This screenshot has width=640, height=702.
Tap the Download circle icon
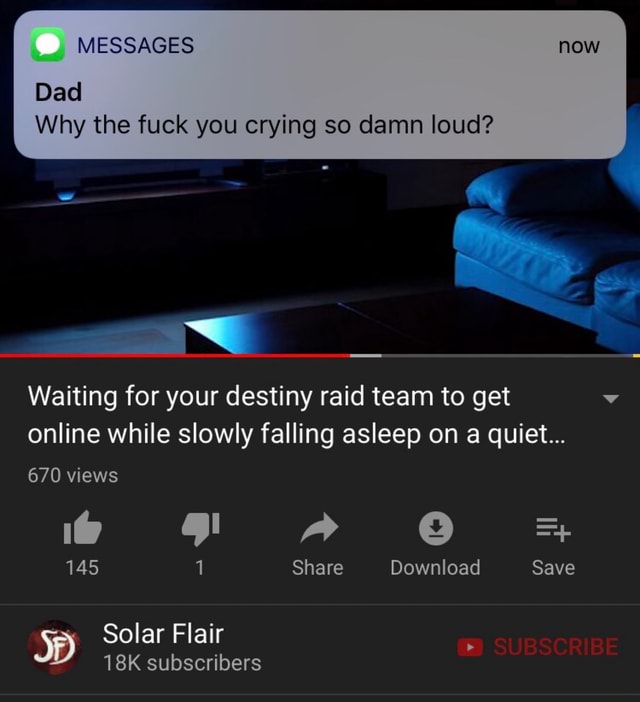point(435,528)
